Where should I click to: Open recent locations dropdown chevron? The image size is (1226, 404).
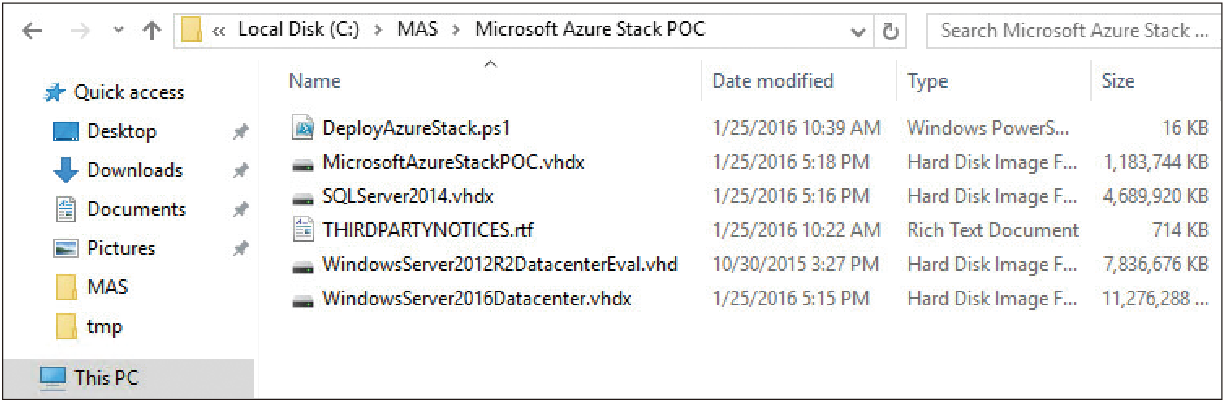tap(119, 31)
